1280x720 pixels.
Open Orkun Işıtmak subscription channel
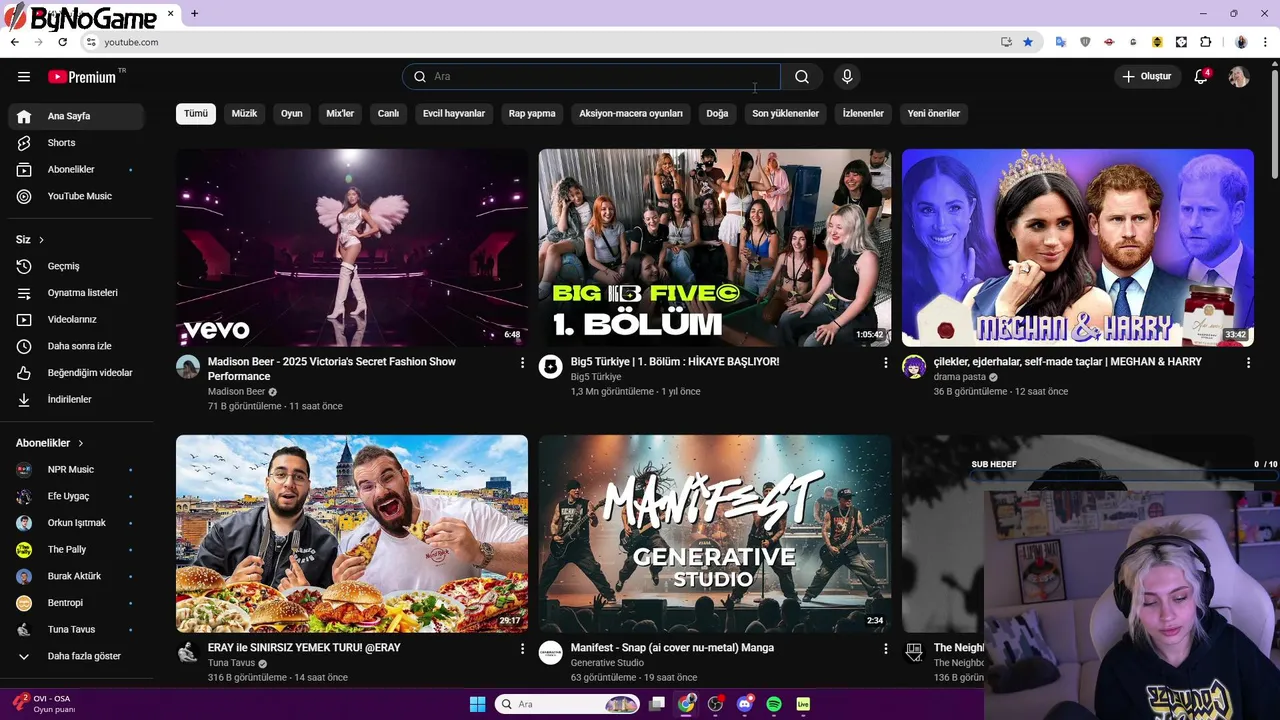76,523
